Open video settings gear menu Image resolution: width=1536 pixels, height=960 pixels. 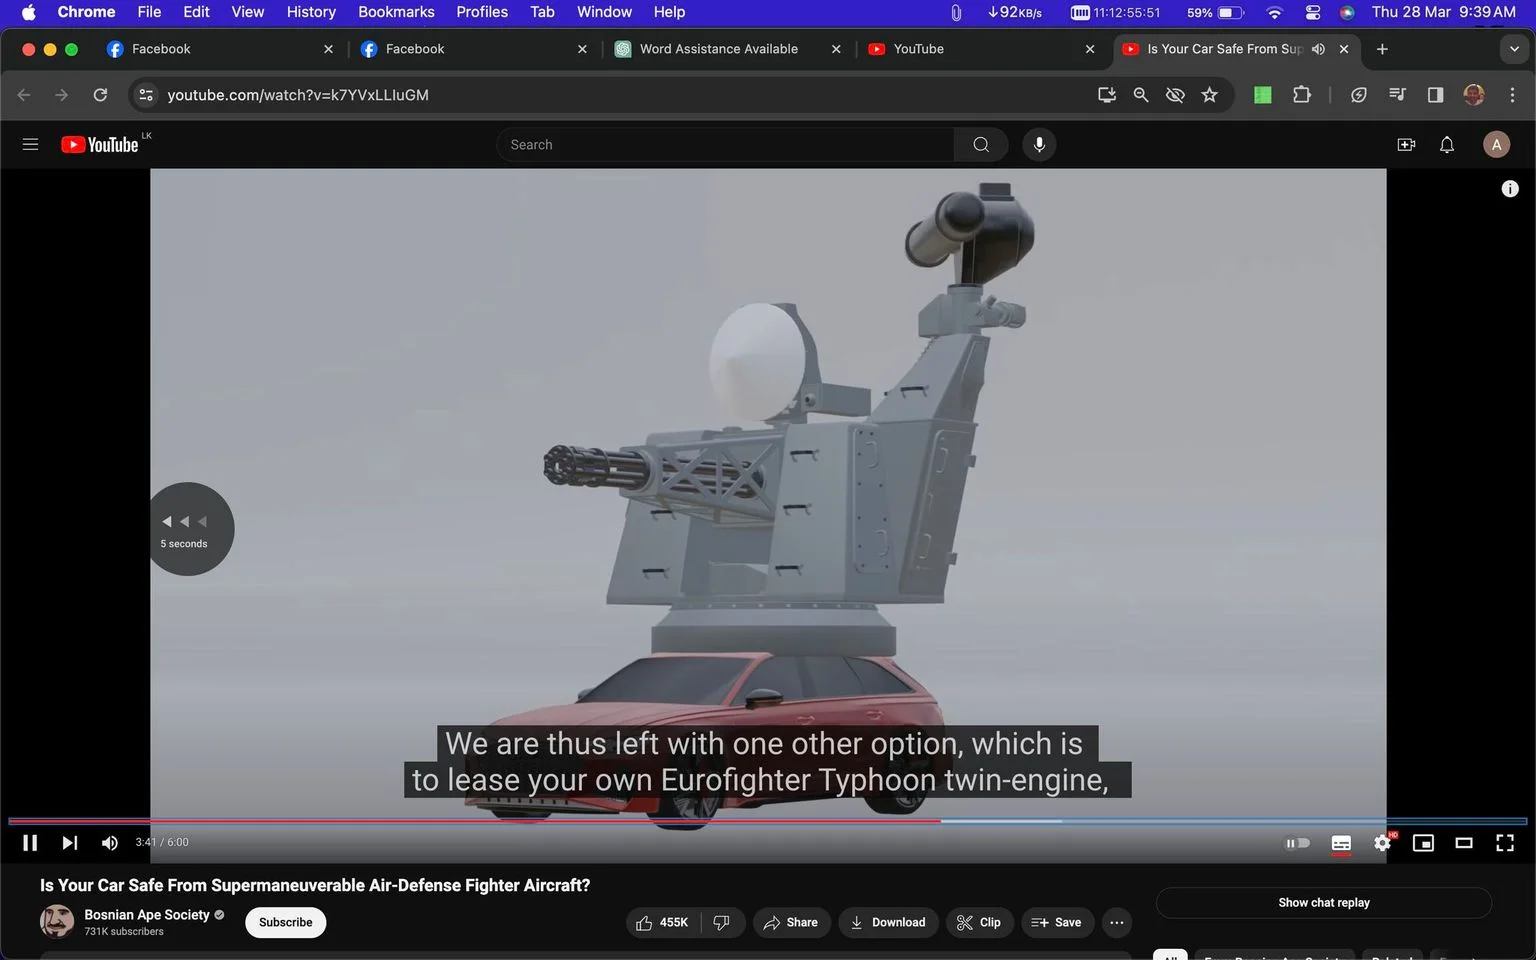click(1382, 843)
